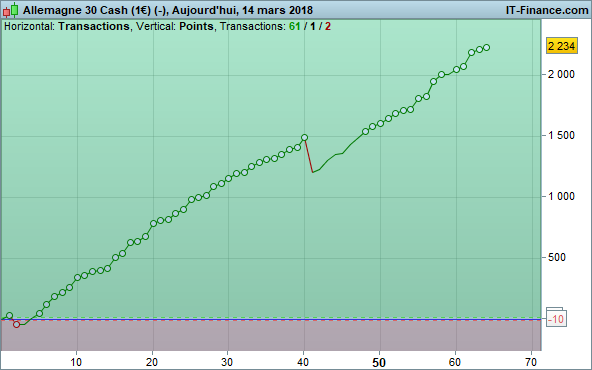Click the candlestick icon in title bar
This screenshot has height=370, width=592.
pos(11,10)
